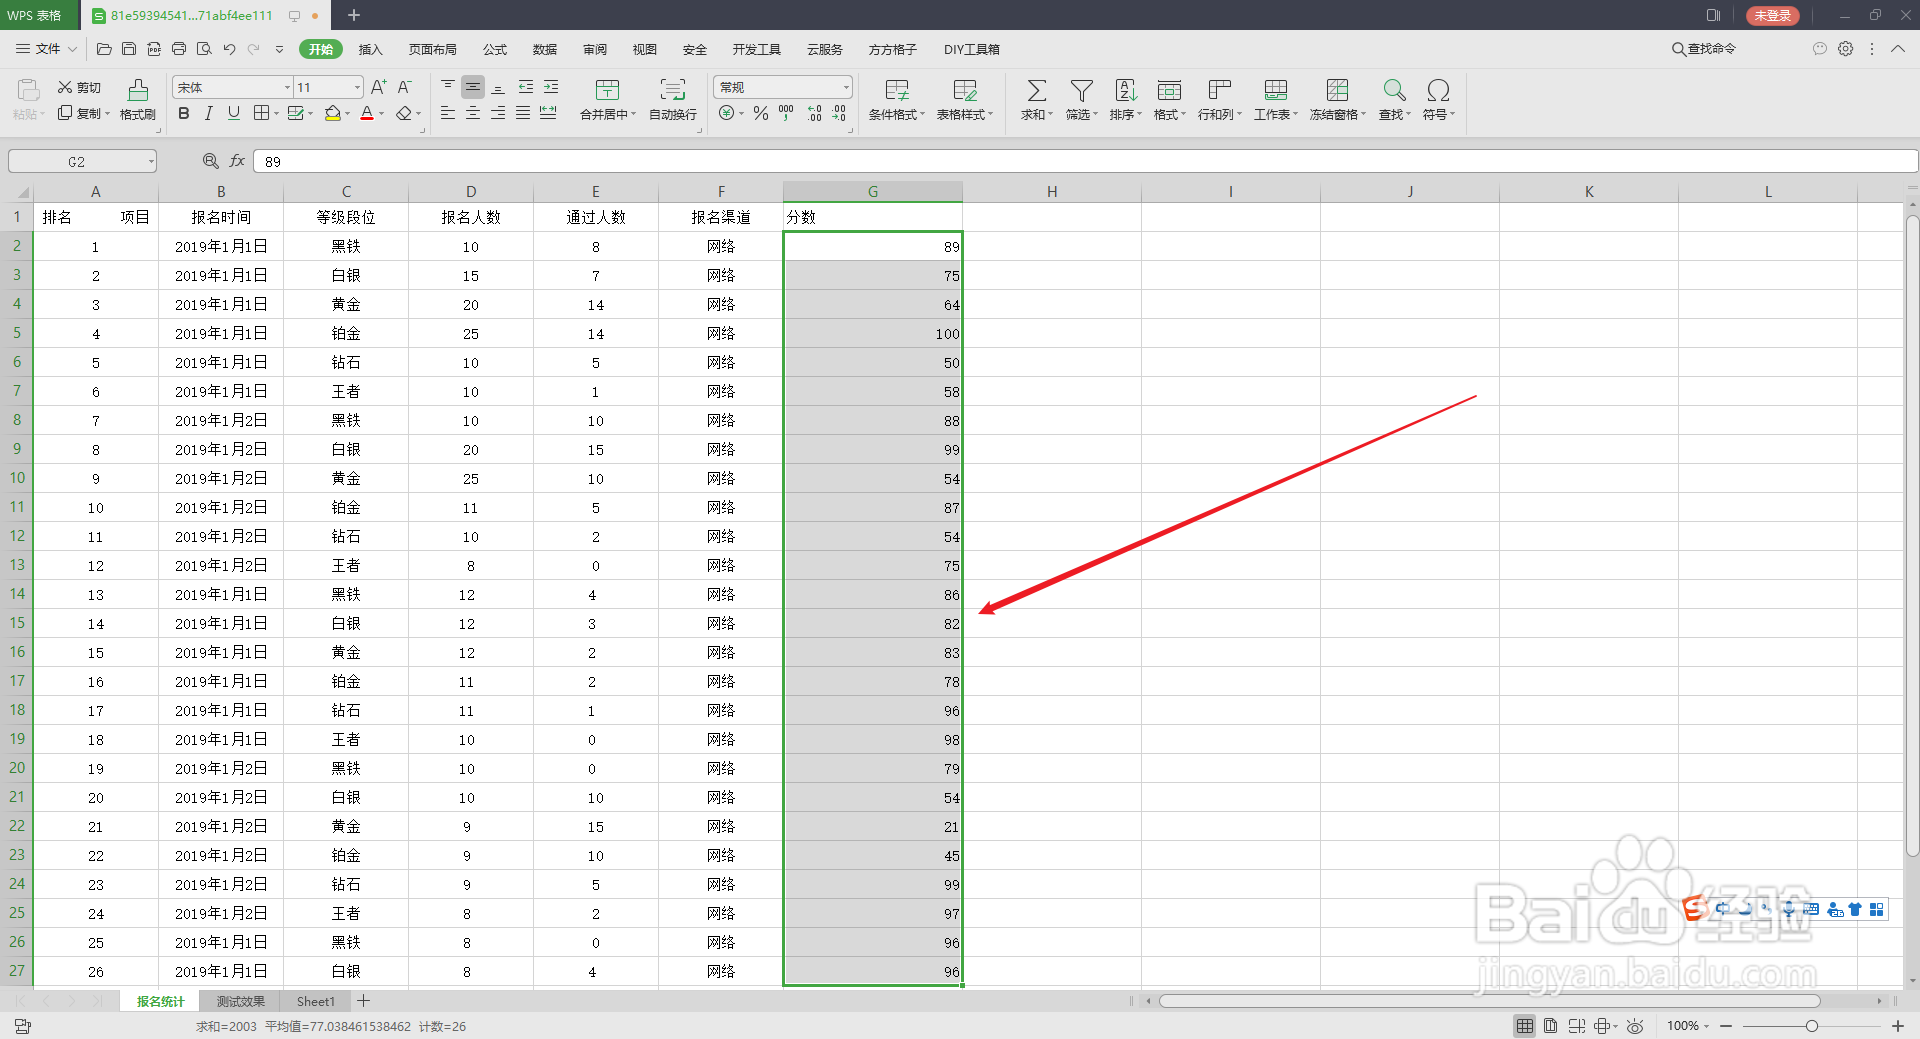The width and height of the screenshot is (1920, 1039).
Task: Open the 插入 ribbon tab
Action: click(x=370, y=49)
